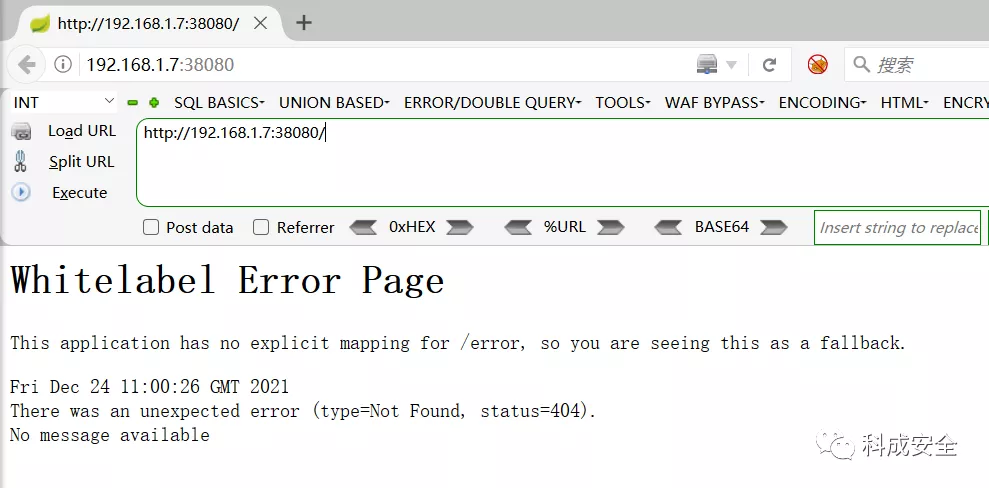This screenshot has height=488, width=989.
Task: Open the SQL BASICS menu
Action: (219, 103)
